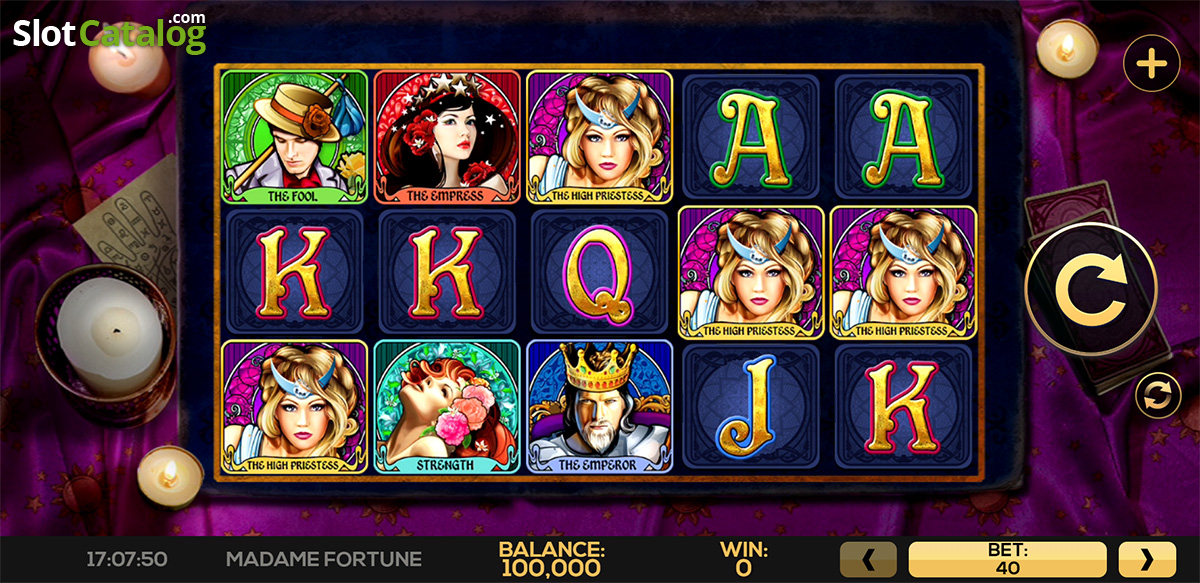Select the Strength tarot symbol
The width and height of the screenshot is (1200, 583).
coord(447,406)
